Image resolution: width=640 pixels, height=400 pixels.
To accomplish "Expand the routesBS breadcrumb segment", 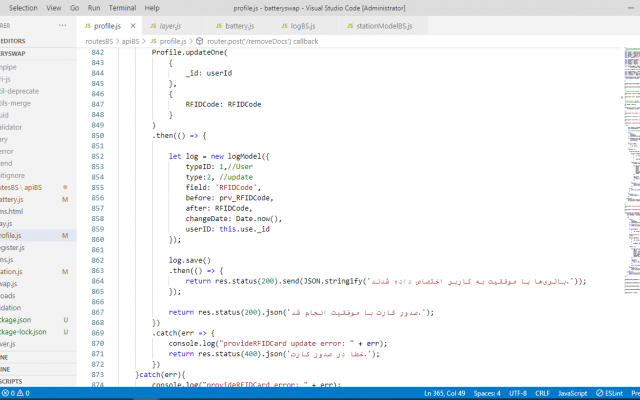I will coord(99,41).
